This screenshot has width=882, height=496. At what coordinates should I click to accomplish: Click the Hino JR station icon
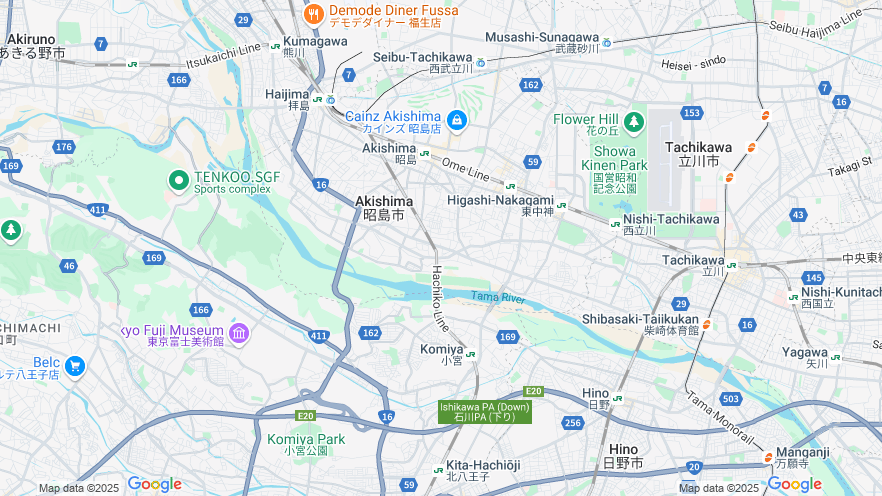(618, 399)
